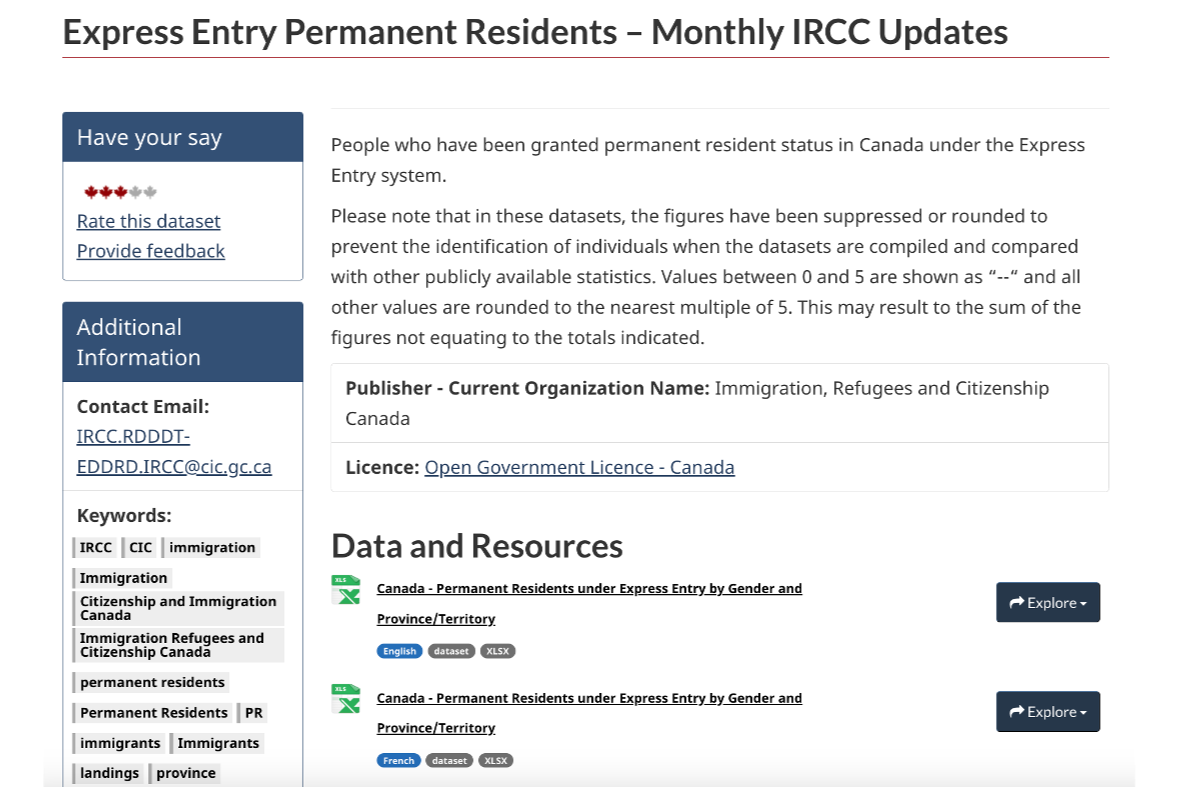Viewport: 1179px width, 788px height.
Task: Open the Provide feedback link
Action: coord(150,251)
